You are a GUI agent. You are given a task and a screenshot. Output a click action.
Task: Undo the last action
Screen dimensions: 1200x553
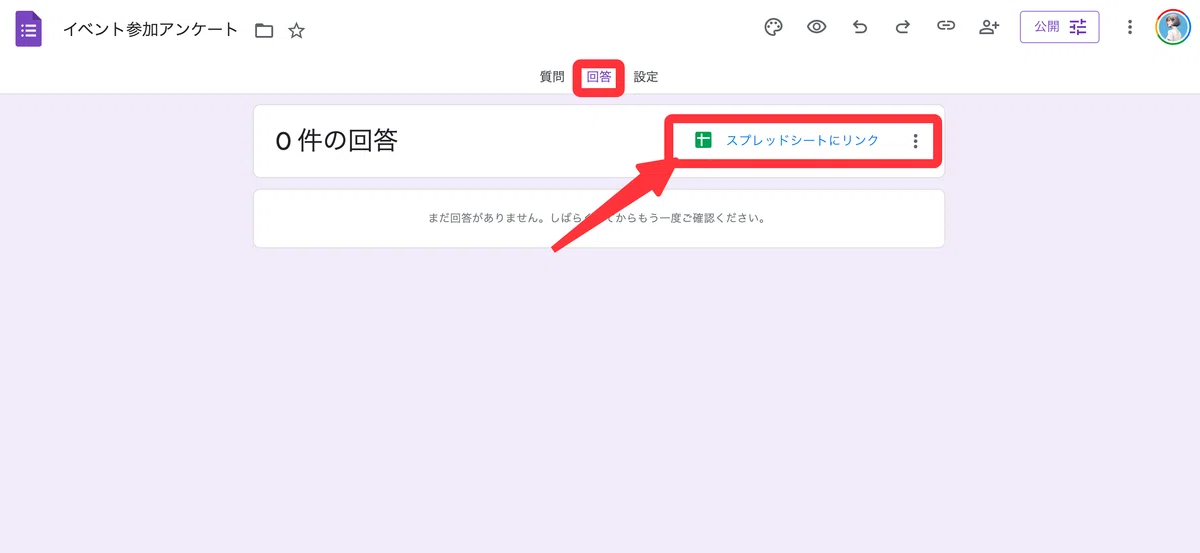859,27
